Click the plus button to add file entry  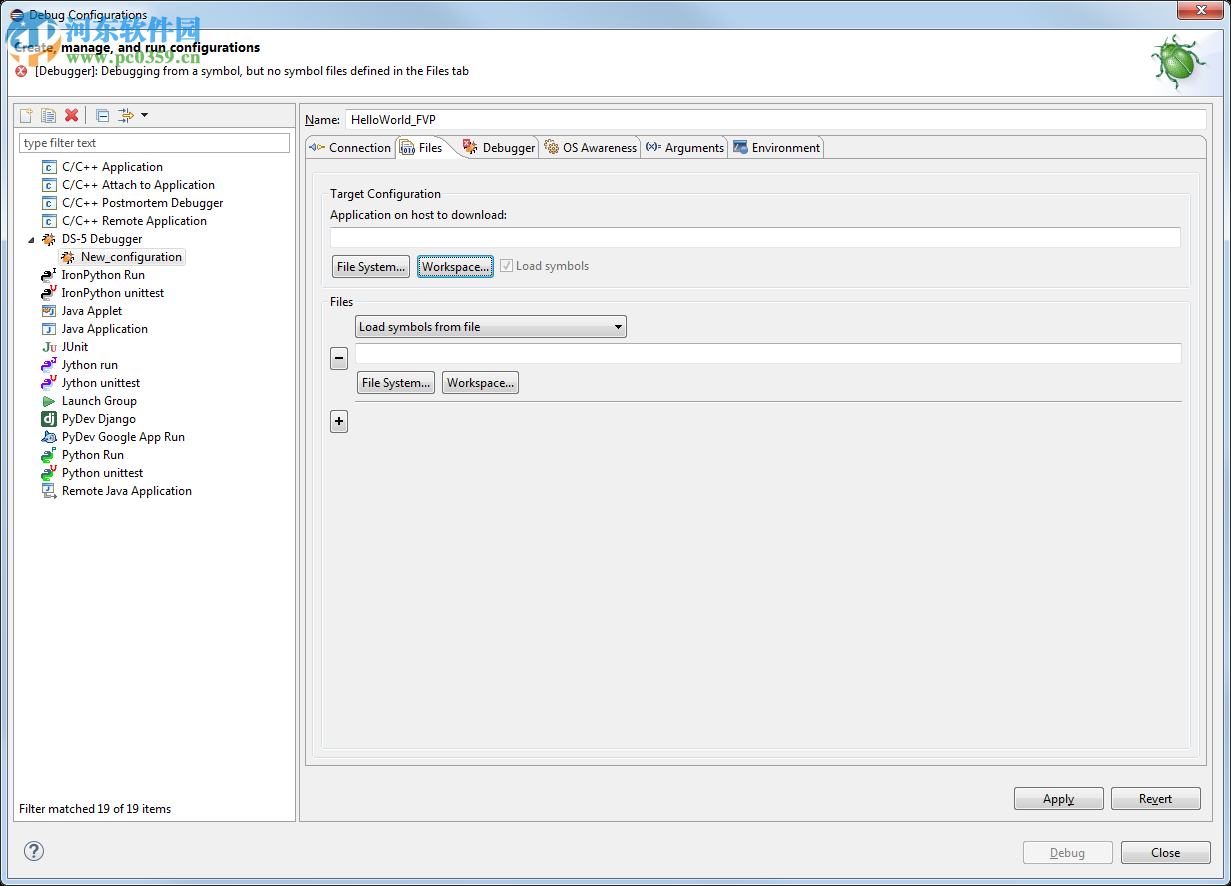339,422
